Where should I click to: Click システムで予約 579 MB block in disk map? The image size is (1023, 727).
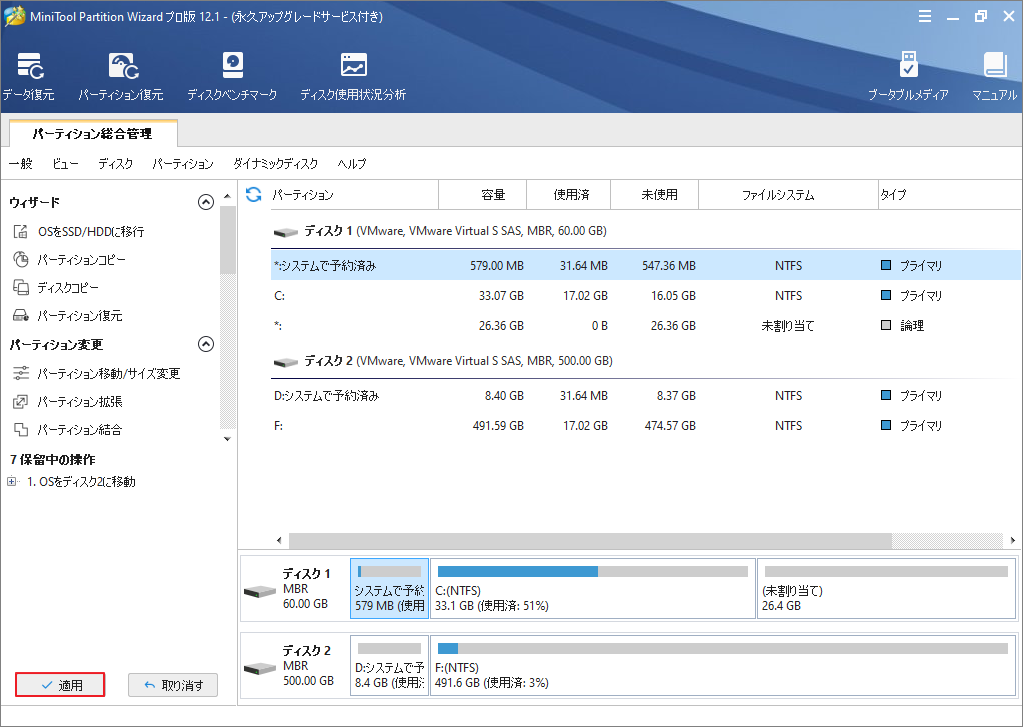[389, 589]
